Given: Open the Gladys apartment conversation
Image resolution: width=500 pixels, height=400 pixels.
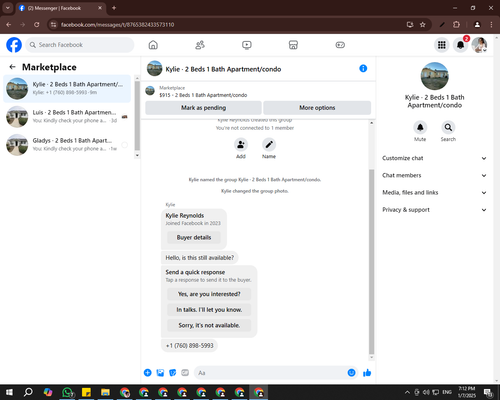Looking at the screenshot, I should coord(67,145).
